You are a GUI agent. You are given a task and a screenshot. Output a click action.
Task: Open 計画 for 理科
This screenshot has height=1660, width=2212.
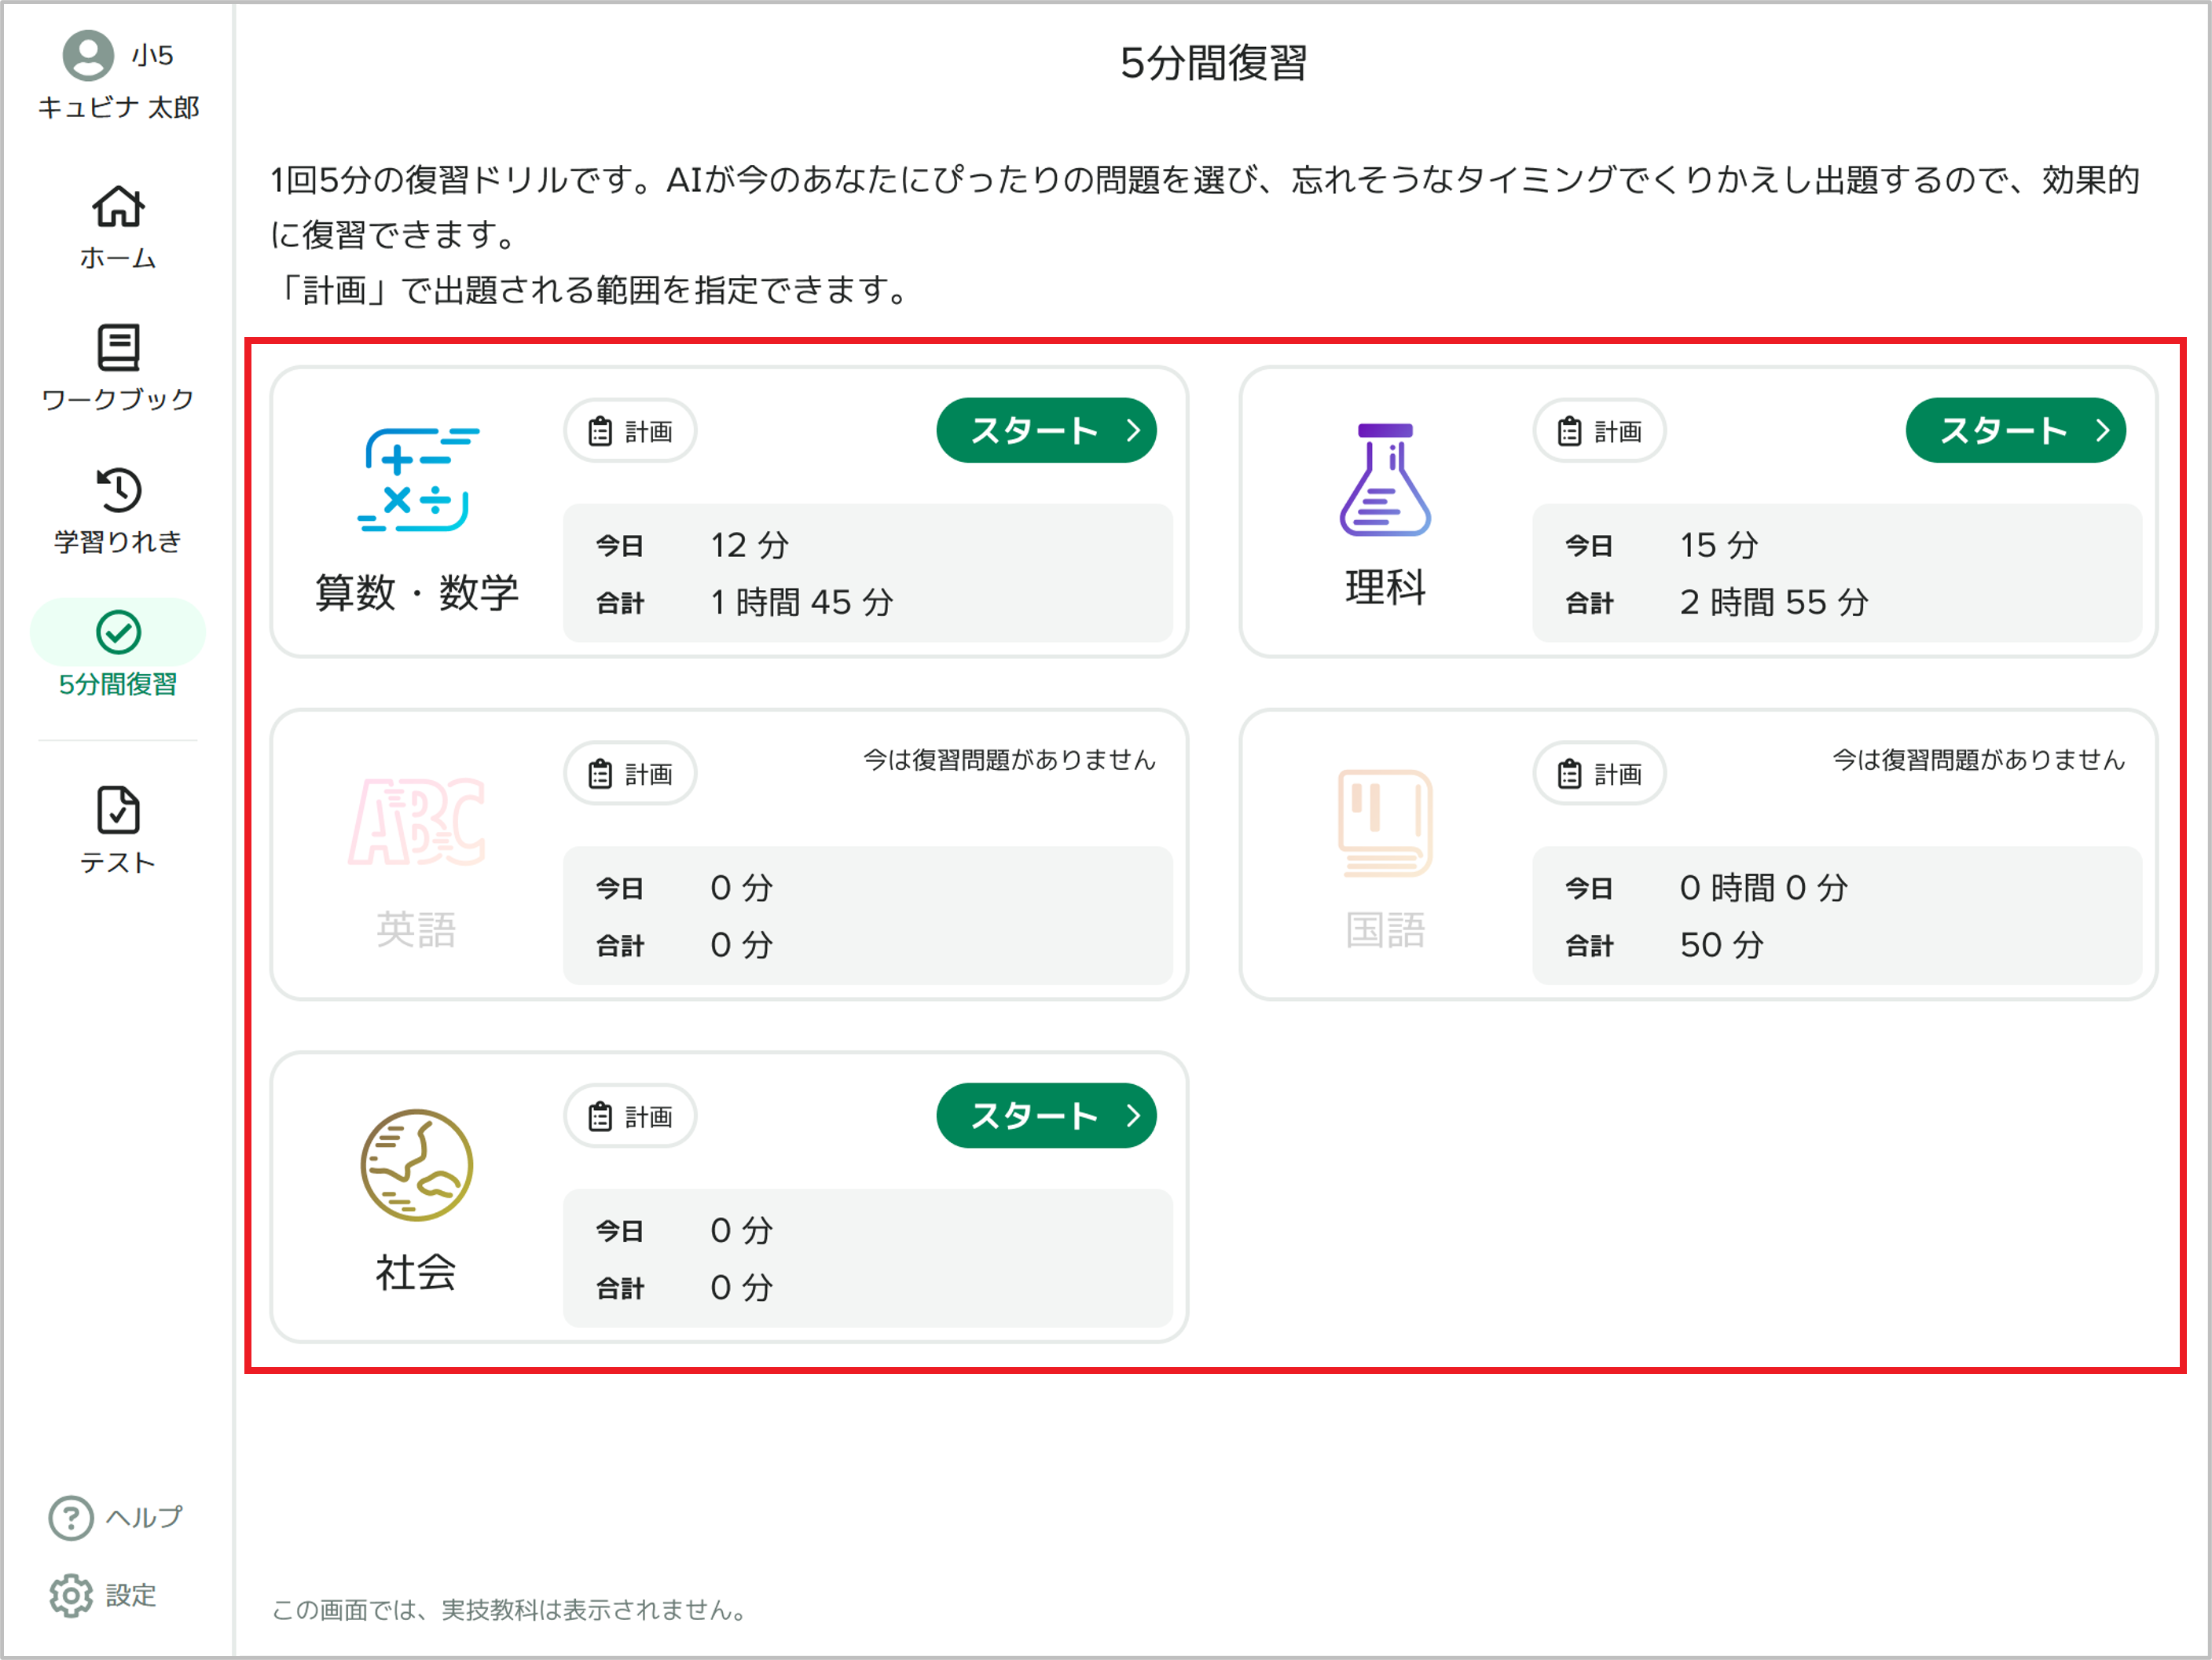[x=1599, y=431]
